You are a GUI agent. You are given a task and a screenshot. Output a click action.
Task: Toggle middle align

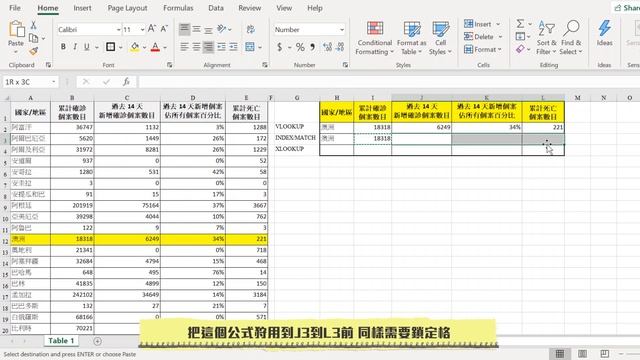click(196, 29)
